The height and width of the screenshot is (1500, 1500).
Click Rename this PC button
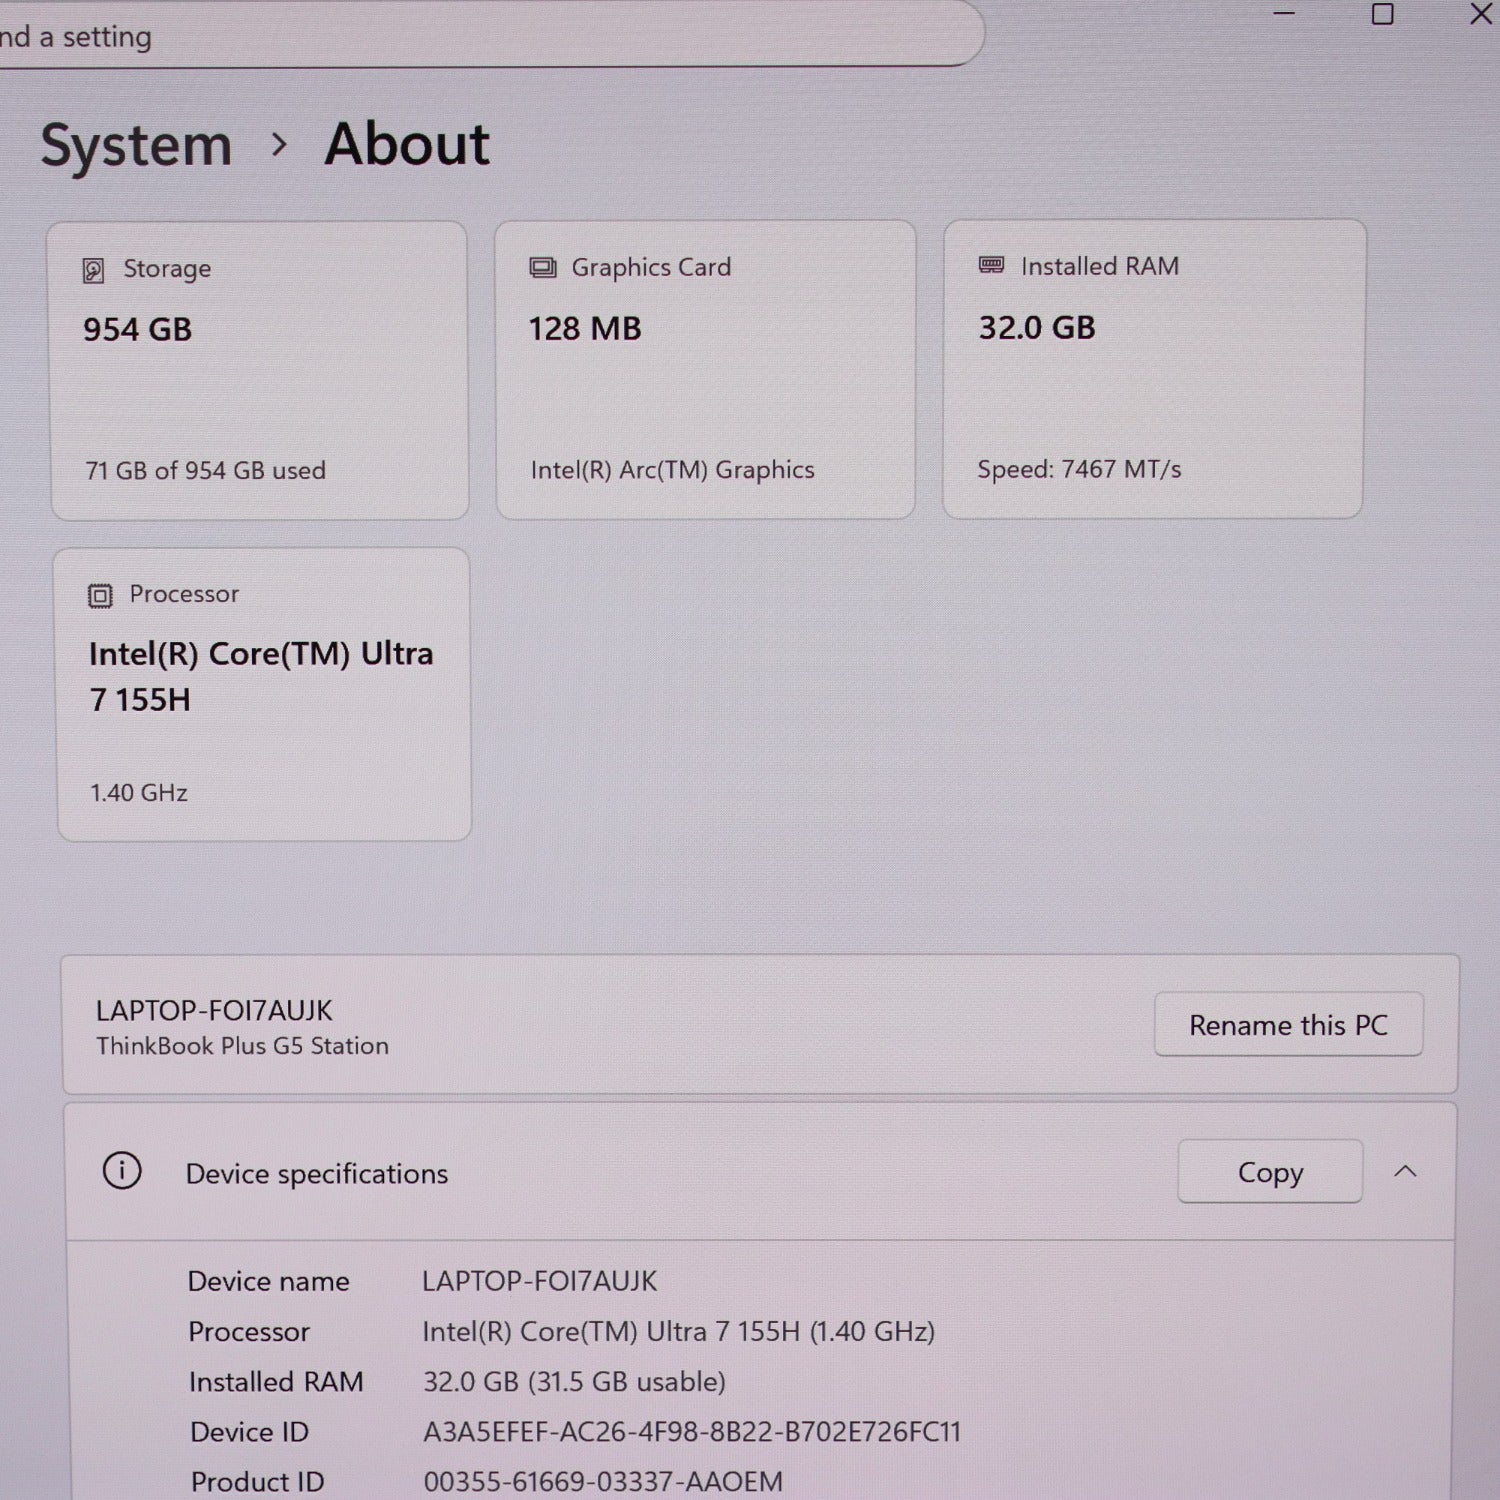pos(1288,1025)
